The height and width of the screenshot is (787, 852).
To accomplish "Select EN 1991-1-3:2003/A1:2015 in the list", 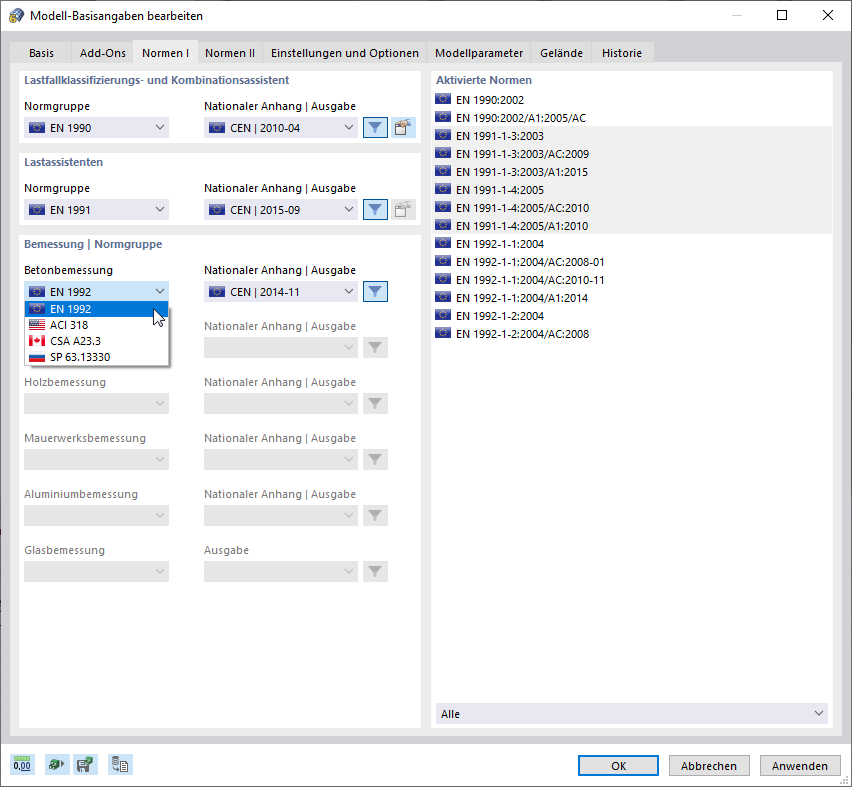I will tap(632, 172).
